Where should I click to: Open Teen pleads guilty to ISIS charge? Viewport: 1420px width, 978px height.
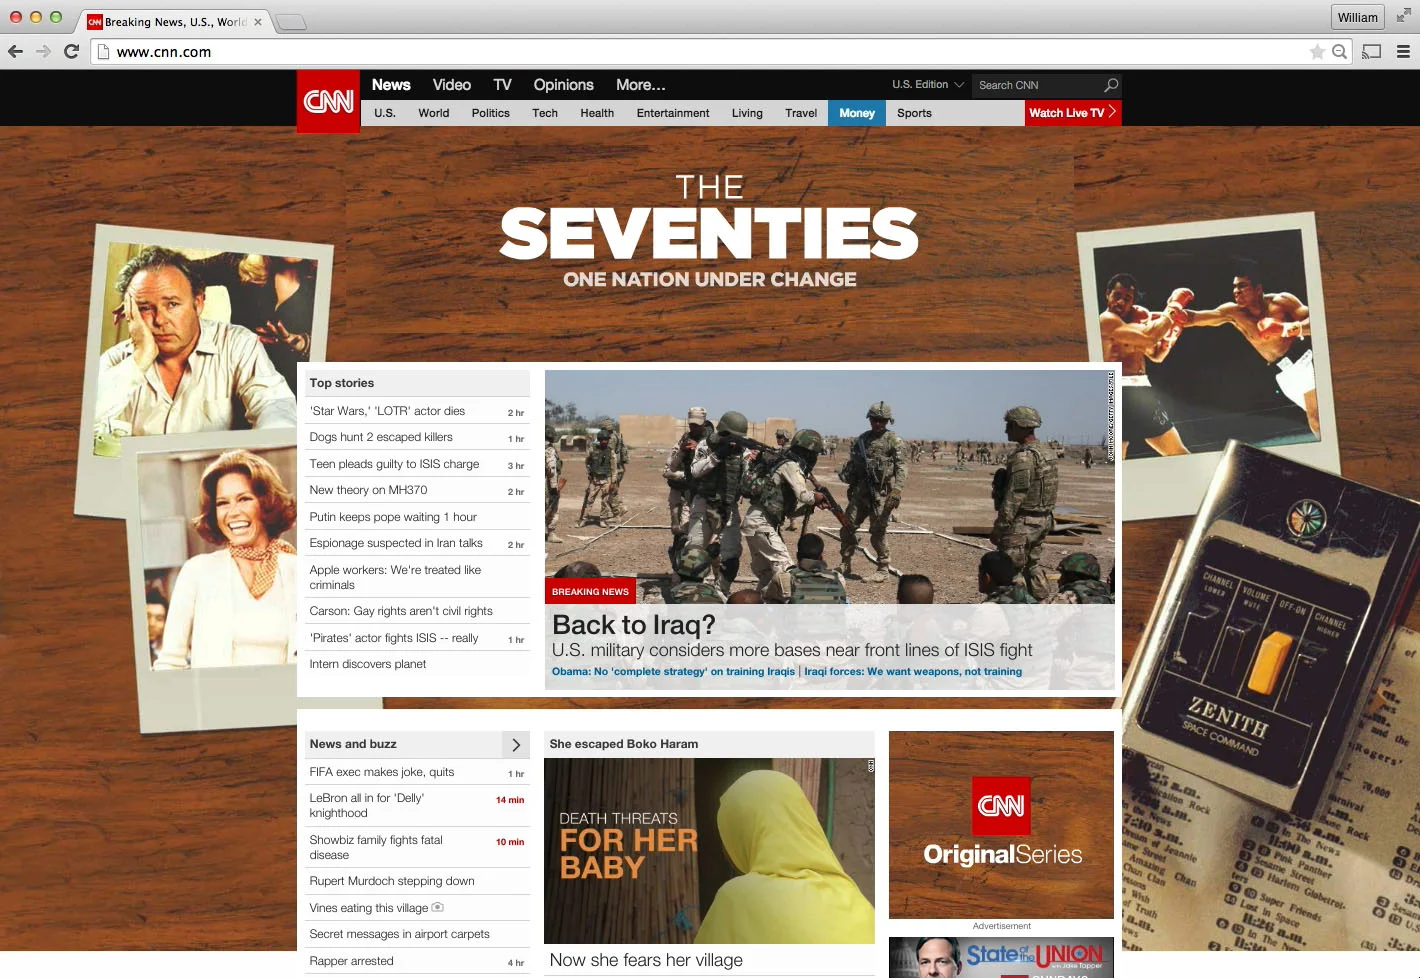tap(394, 464)
